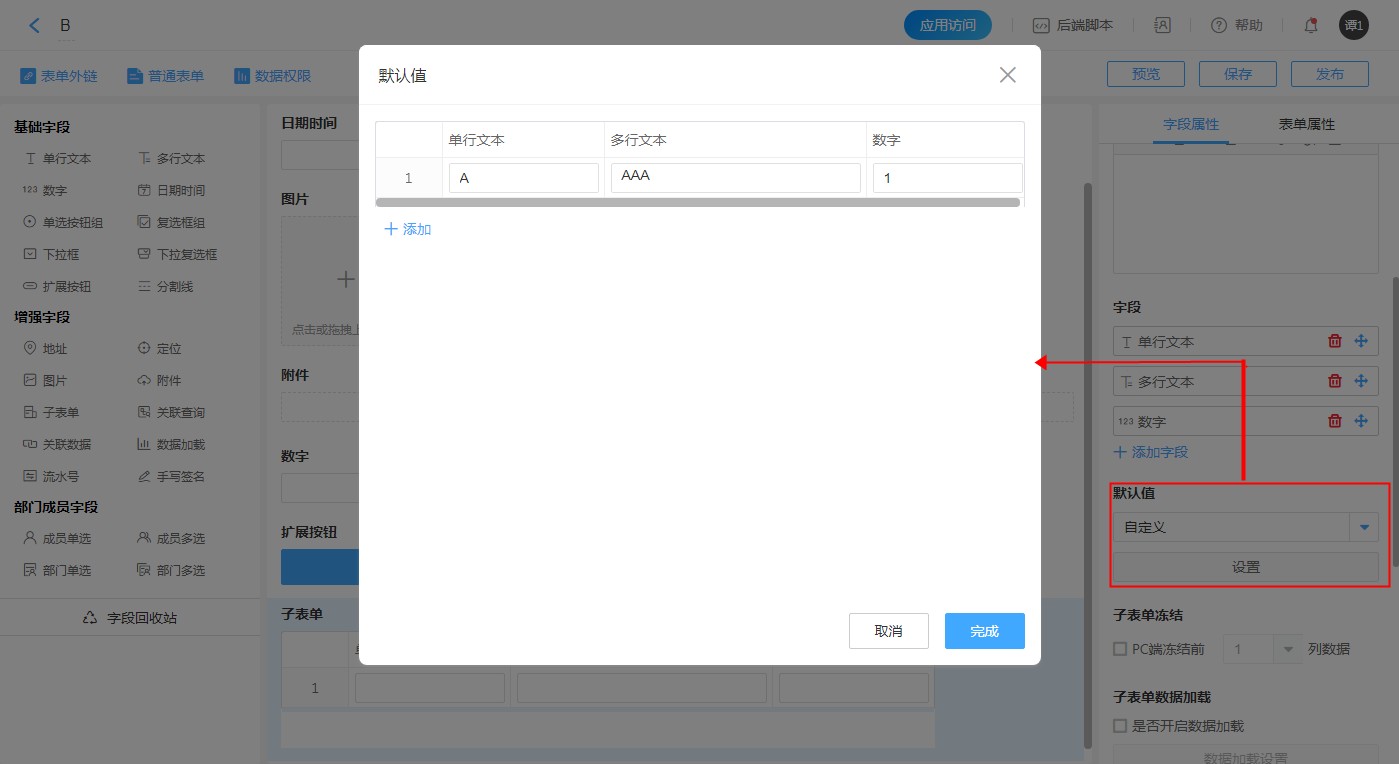The height and width of the screenshot is (764, 1399).
Task: Open the 字段回收站 recycle bin
Action: click(130, 618)
